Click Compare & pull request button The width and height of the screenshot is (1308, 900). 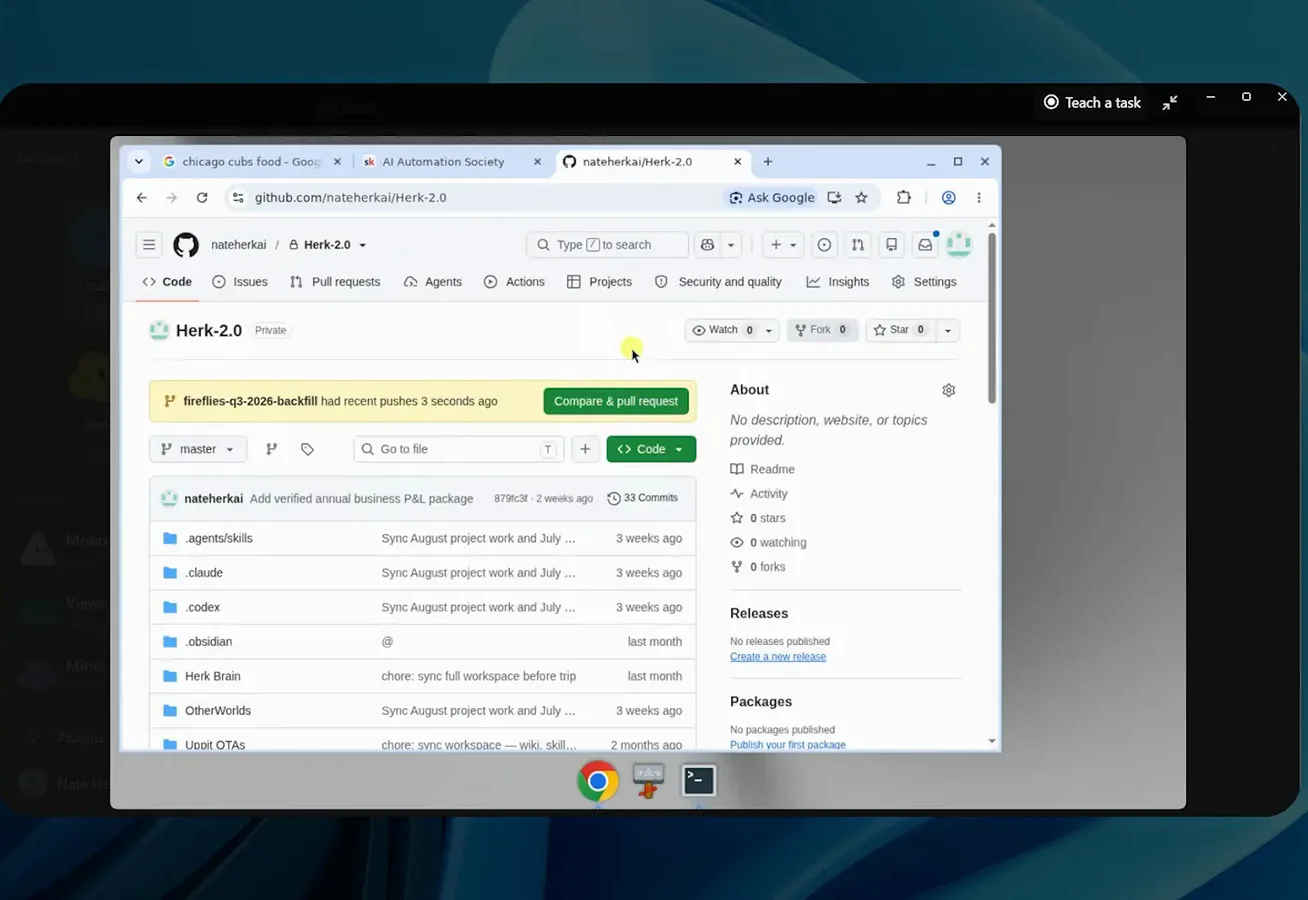click(616, 401)
